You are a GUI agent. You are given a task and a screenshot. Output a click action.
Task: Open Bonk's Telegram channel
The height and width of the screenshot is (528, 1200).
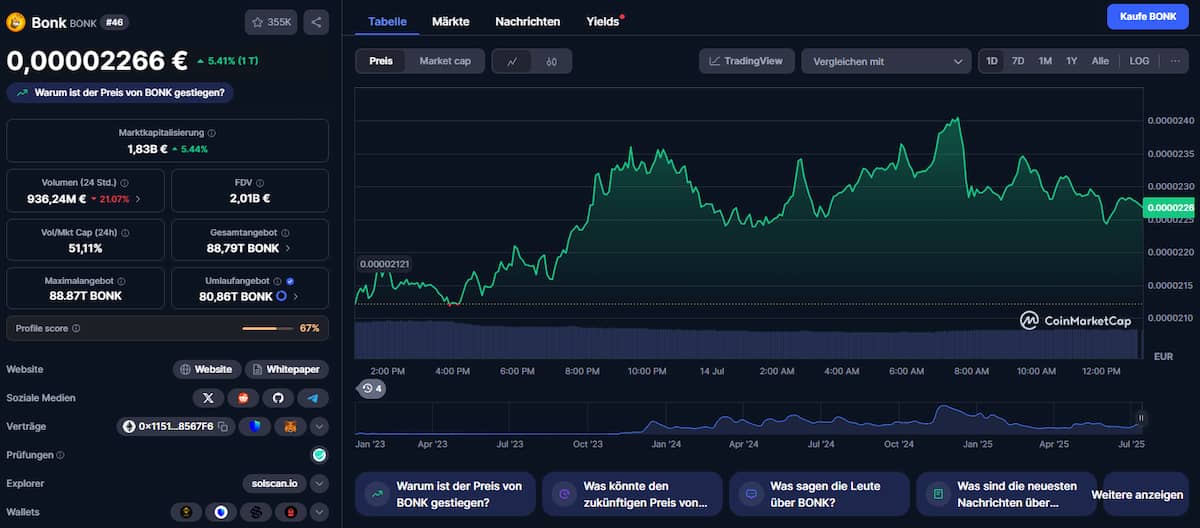click(313, 398)
